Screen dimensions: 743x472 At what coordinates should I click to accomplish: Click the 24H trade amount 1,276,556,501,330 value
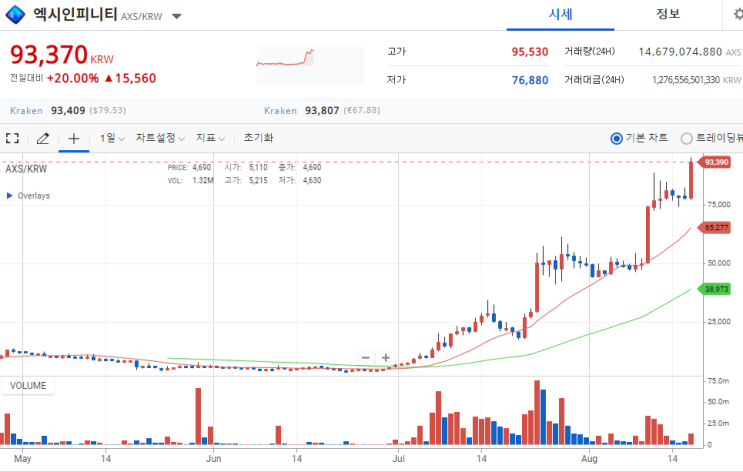pos(686,80)
